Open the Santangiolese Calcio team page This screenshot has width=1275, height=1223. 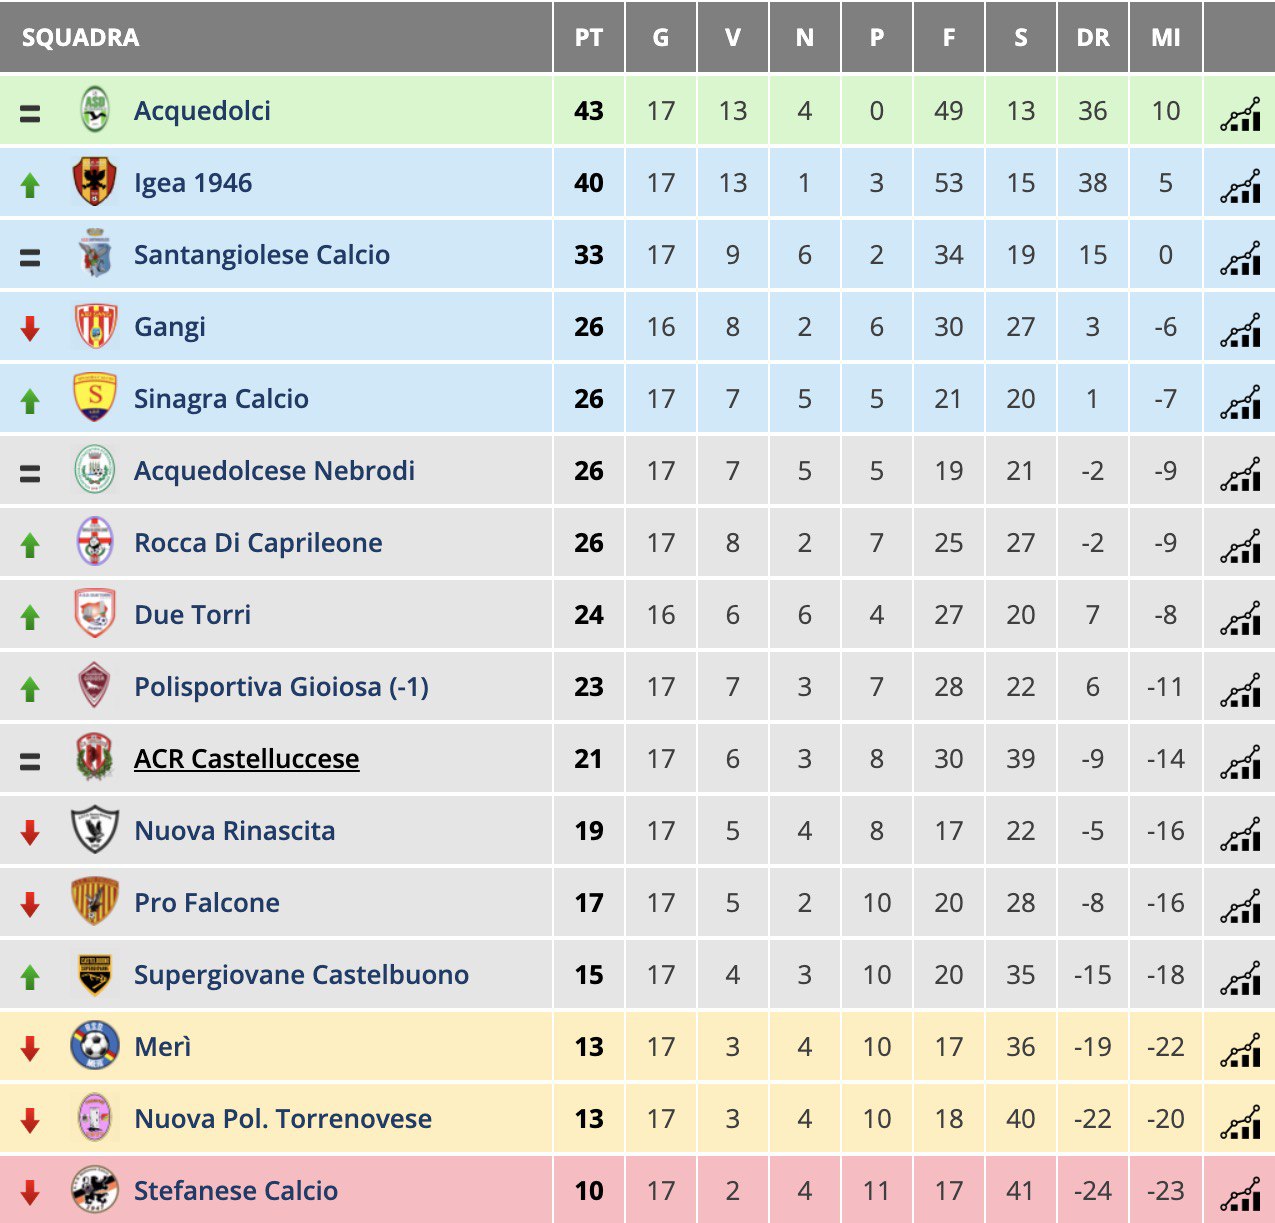coord(262,255)
